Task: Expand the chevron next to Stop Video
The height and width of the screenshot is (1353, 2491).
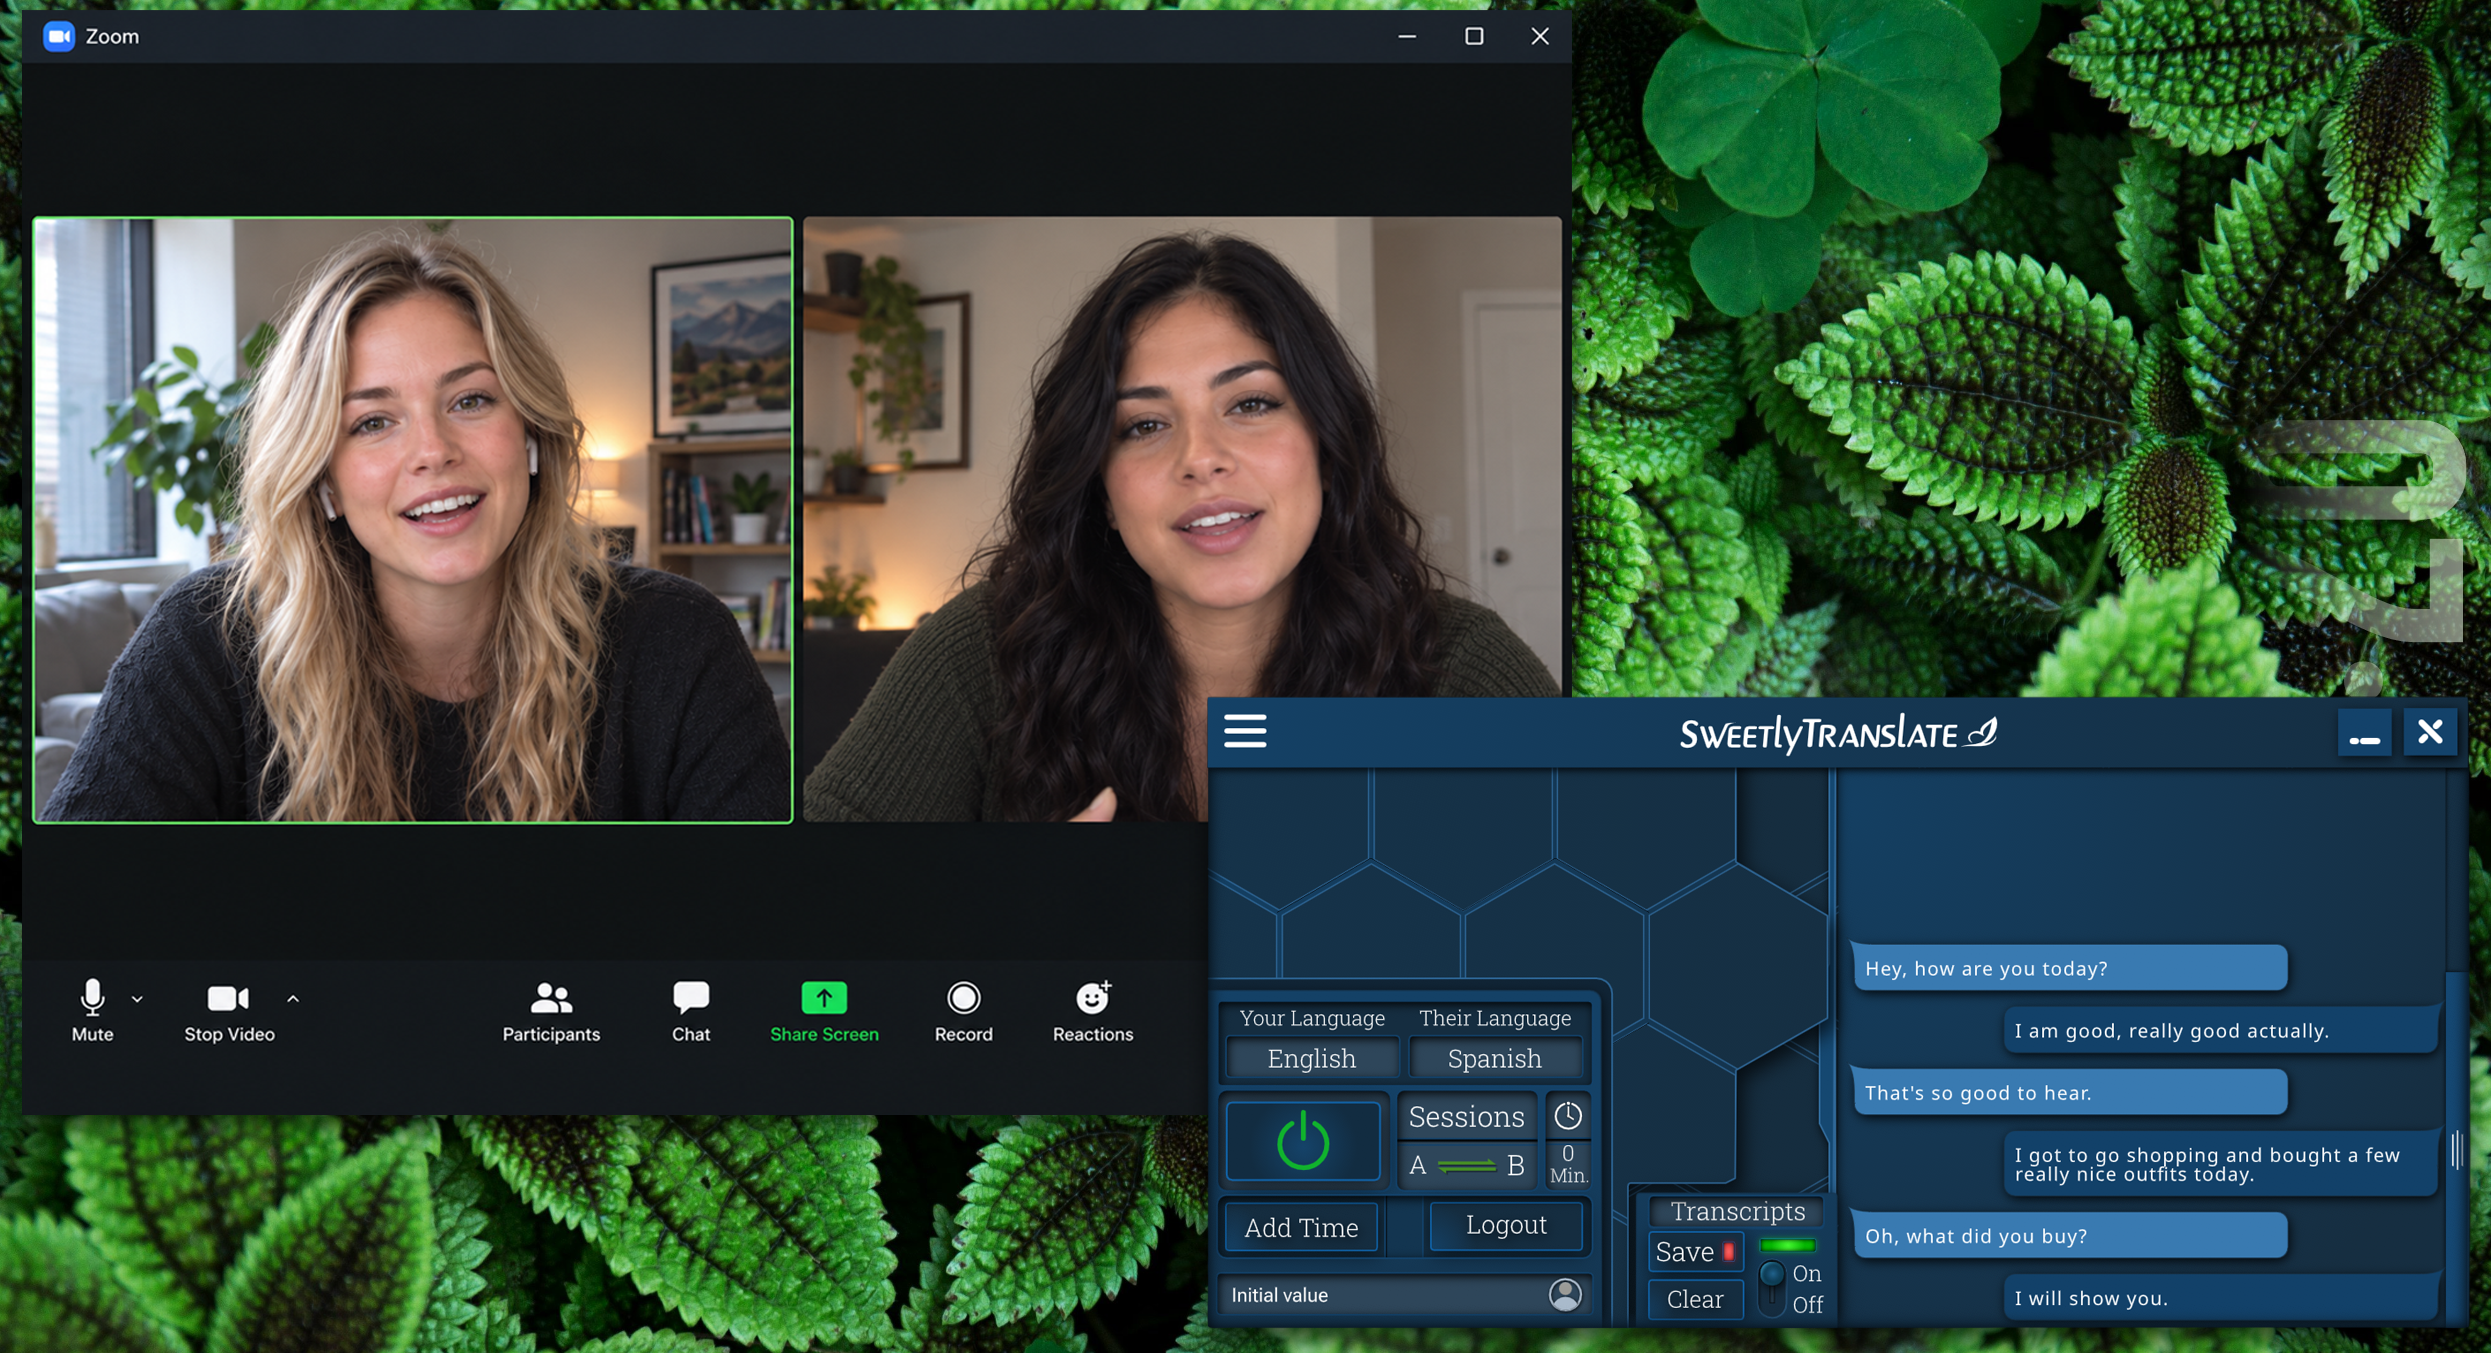Action: tap(293, 999)
